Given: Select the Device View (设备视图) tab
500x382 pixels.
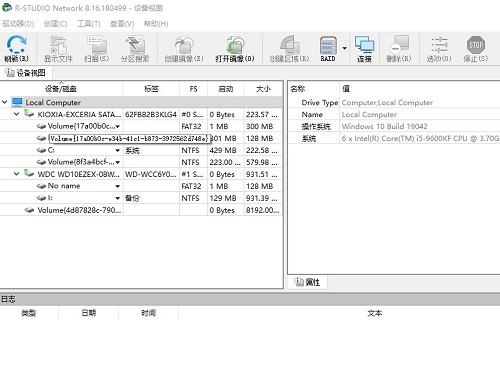Looking at the screenshot, I should [26, 73].
